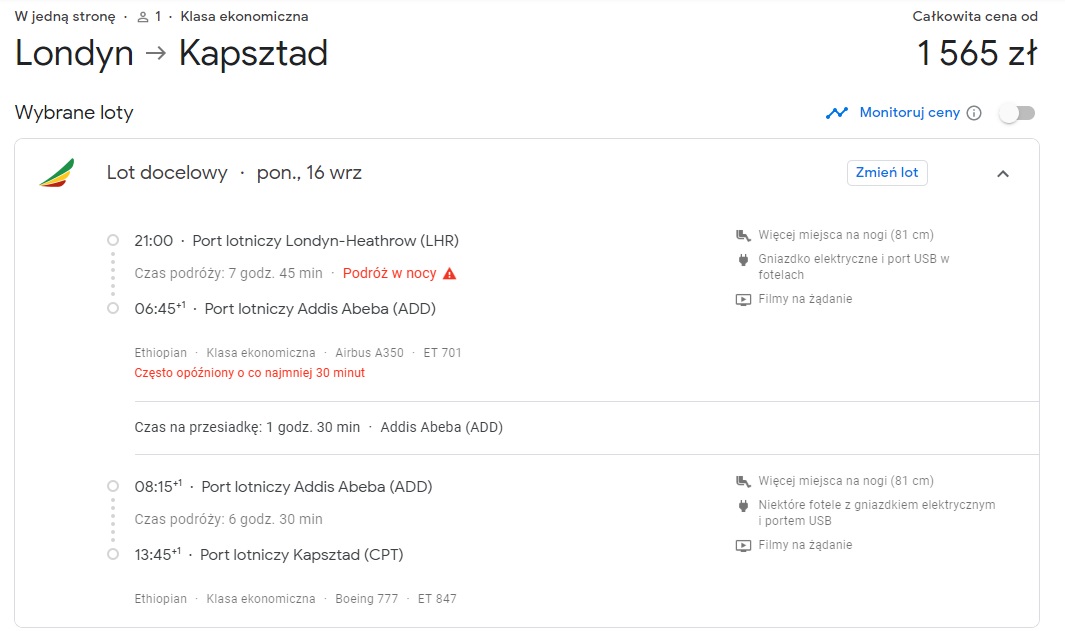
Task: Collapse the Lot docelowy flight details
Action: (1003, 174)
